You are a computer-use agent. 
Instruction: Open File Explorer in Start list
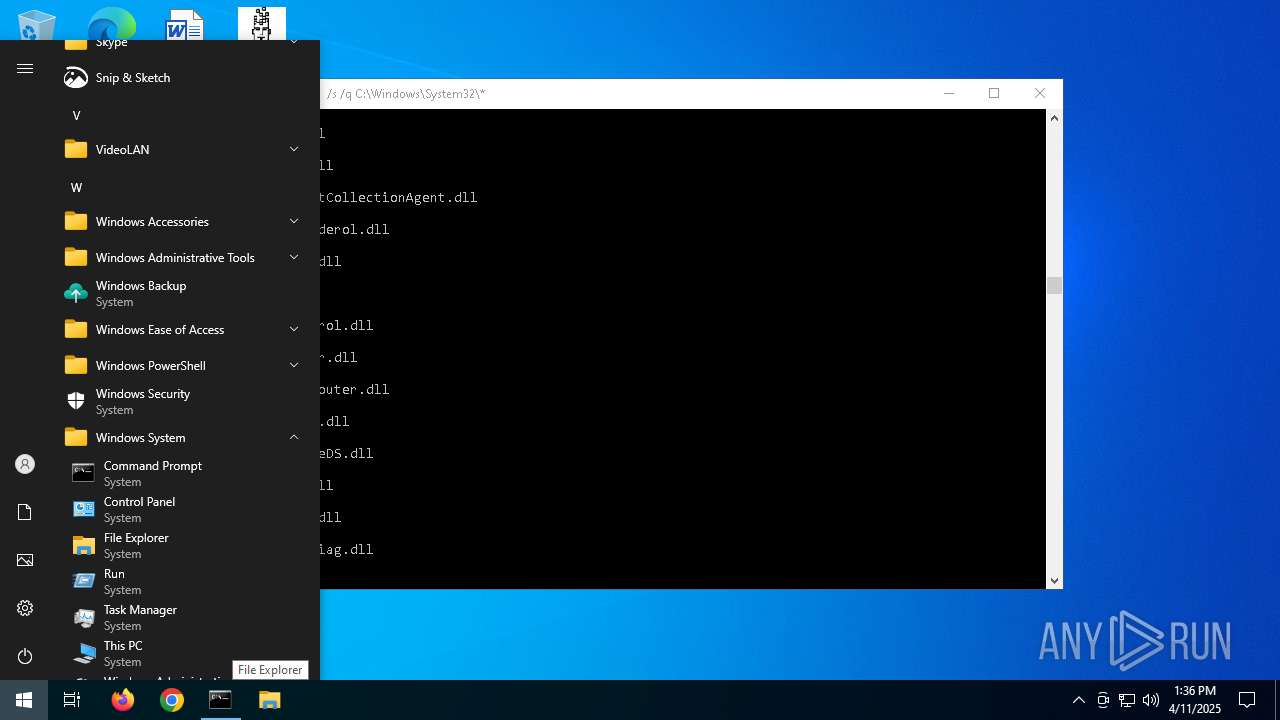click(x=180, y=546)
